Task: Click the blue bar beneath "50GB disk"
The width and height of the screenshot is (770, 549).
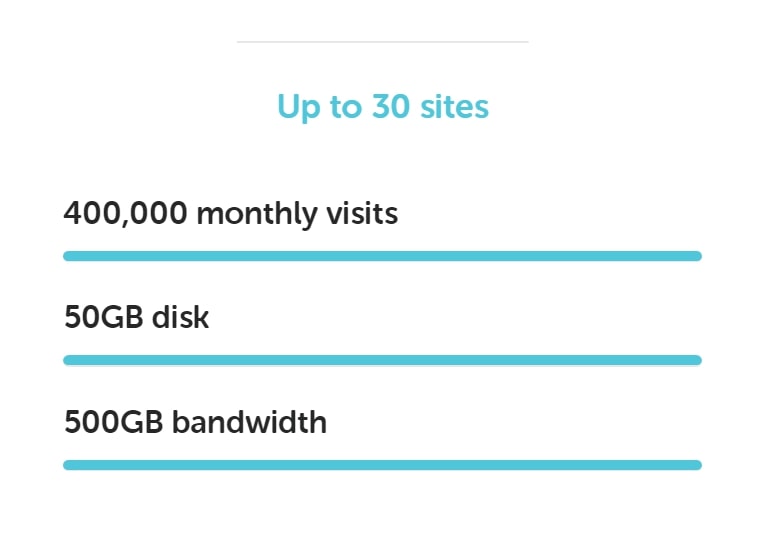Action: click(x=383, y=360)
